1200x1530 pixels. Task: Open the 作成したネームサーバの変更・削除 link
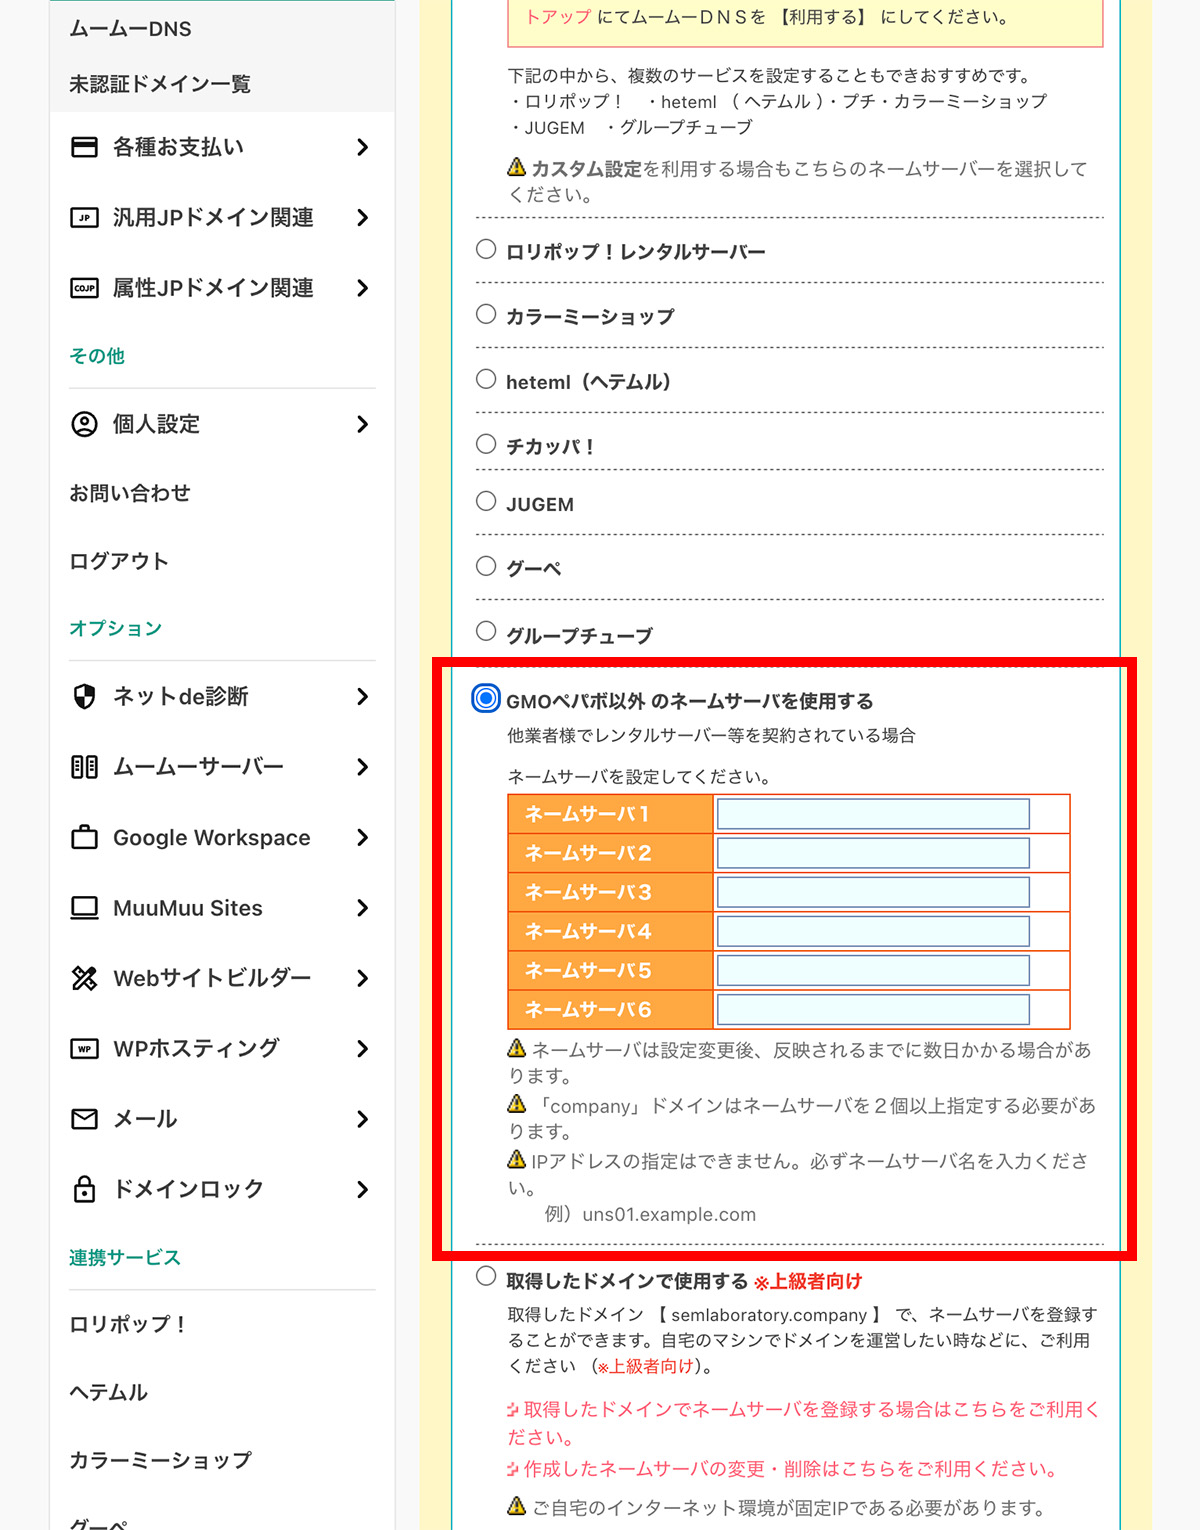click(780, 1469)
